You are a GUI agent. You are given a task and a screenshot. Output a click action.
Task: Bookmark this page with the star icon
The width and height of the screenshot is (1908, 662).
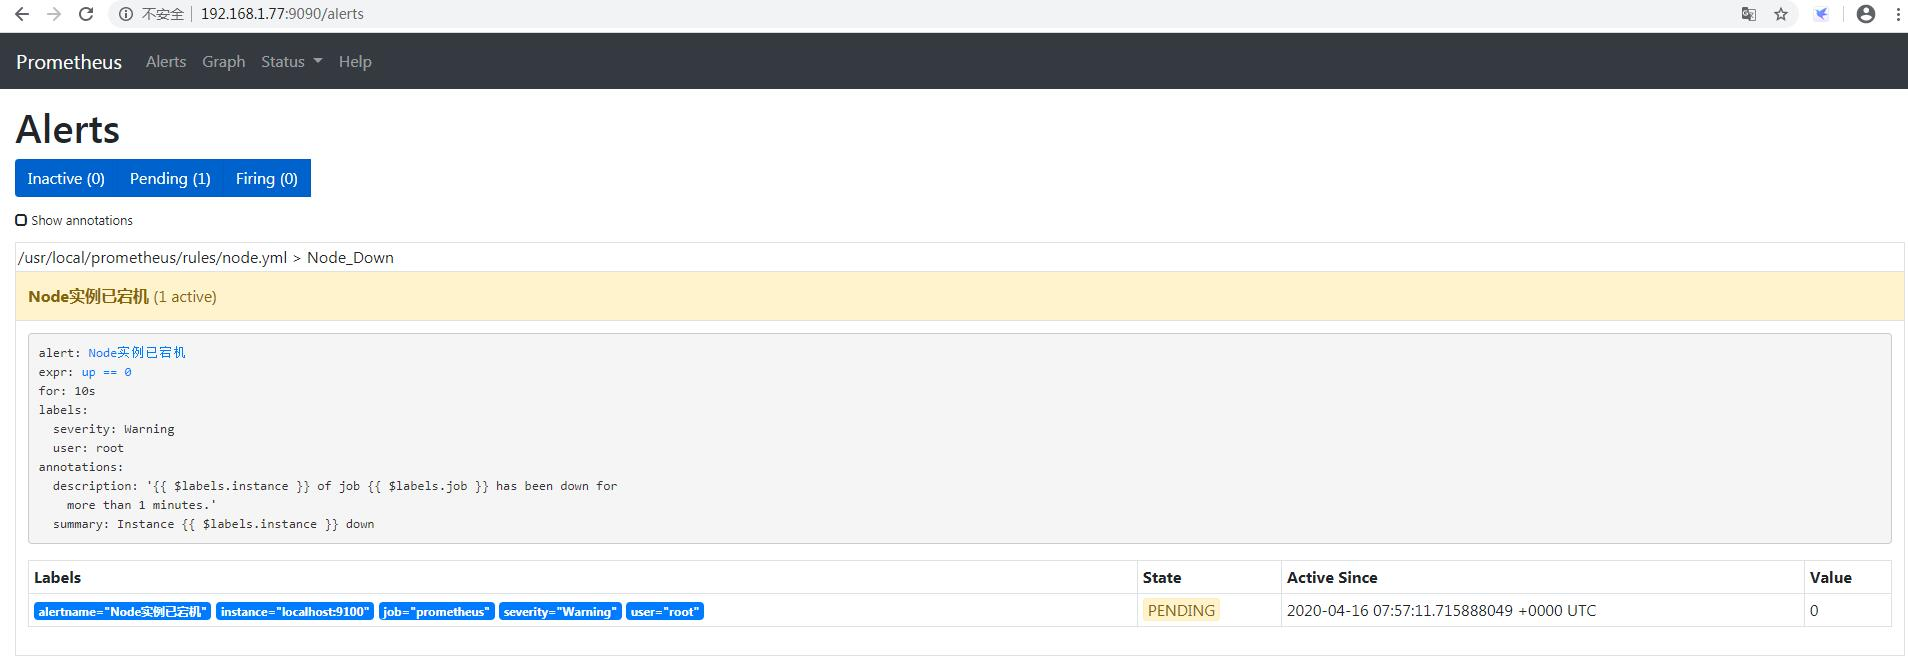click(1781, 14)
